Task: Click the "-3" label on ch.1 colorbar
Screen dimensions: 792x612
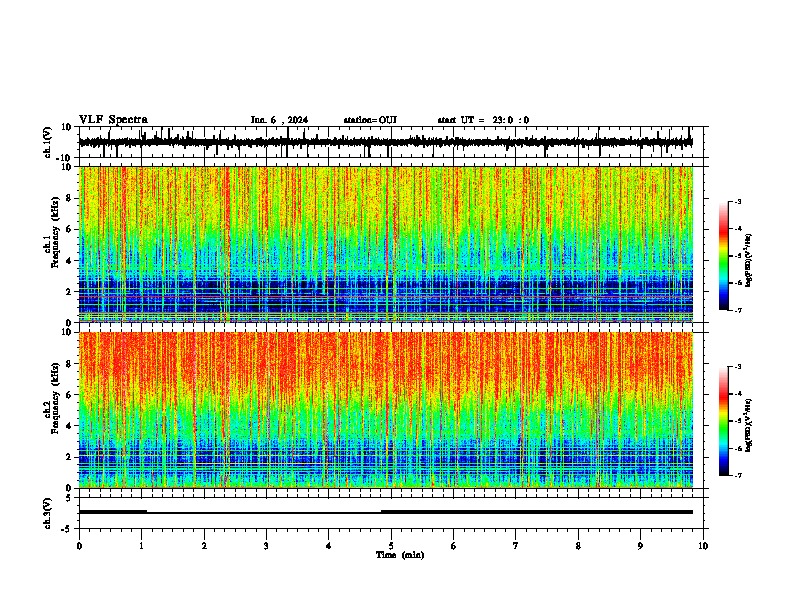Action: [737, 202]
